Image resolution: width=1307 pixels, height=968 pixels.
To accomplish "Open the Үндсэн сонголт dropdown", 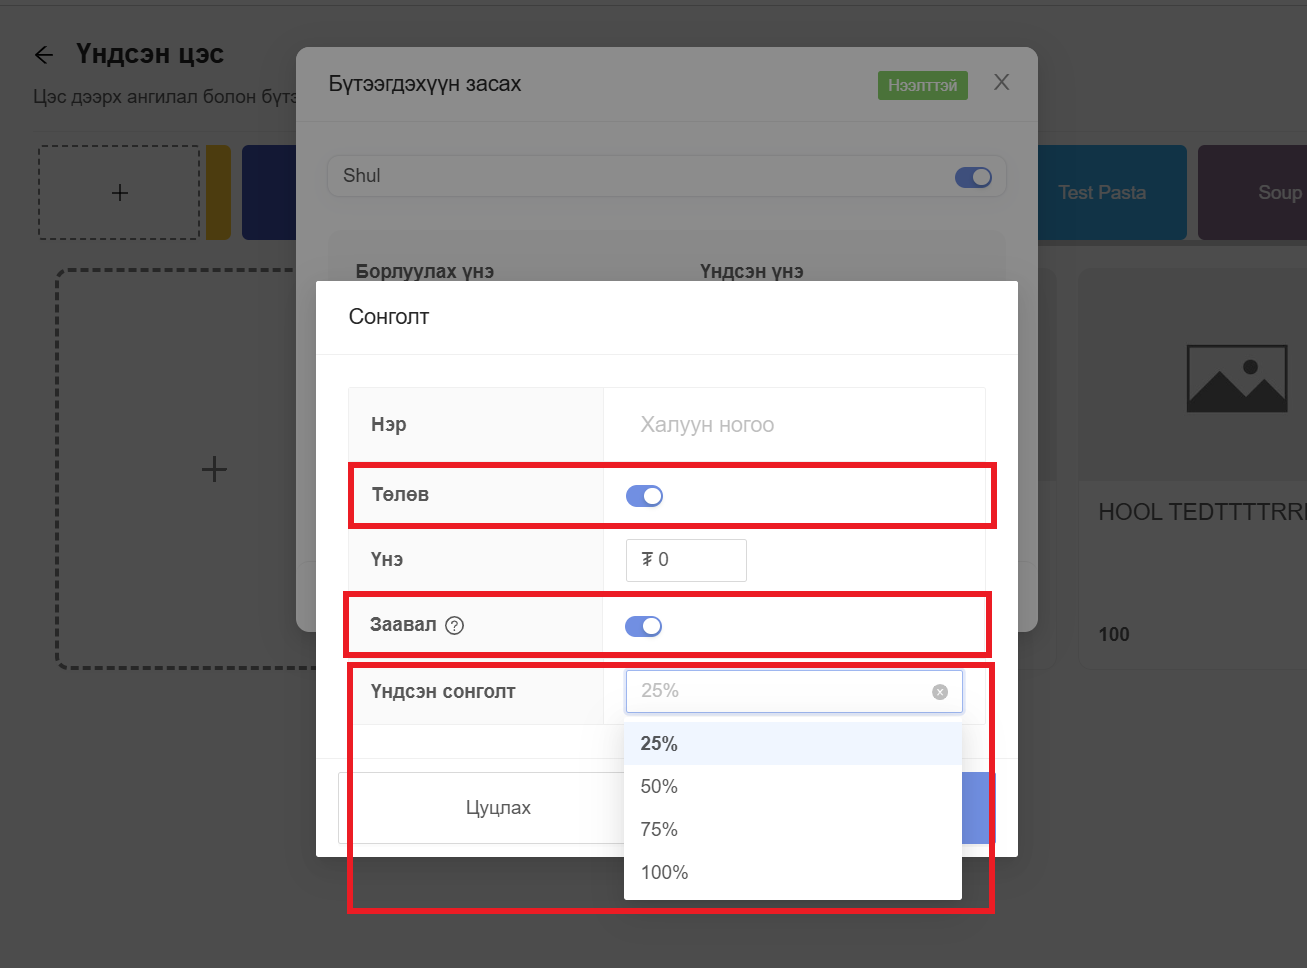I will 780,692.
